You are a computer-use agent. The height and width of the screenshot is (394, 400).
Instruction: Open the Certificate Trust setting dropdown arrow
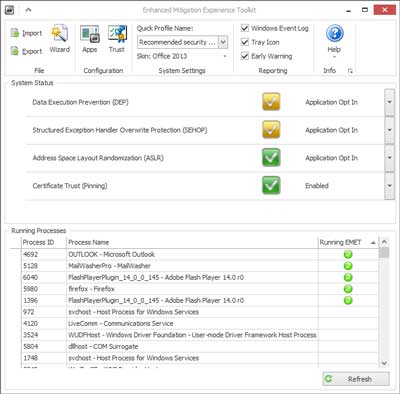389,186
